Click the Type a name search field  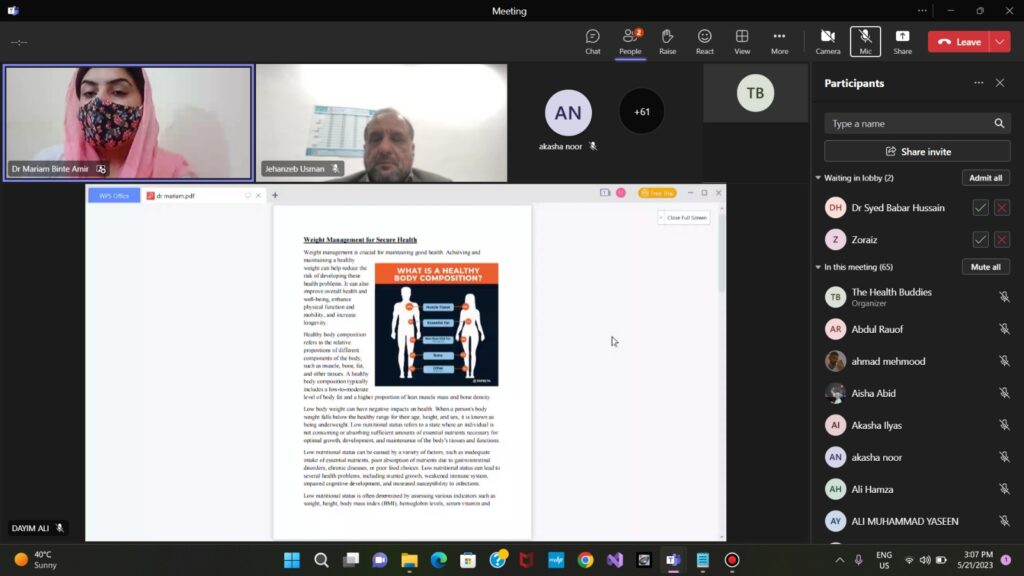pos(917,123)
